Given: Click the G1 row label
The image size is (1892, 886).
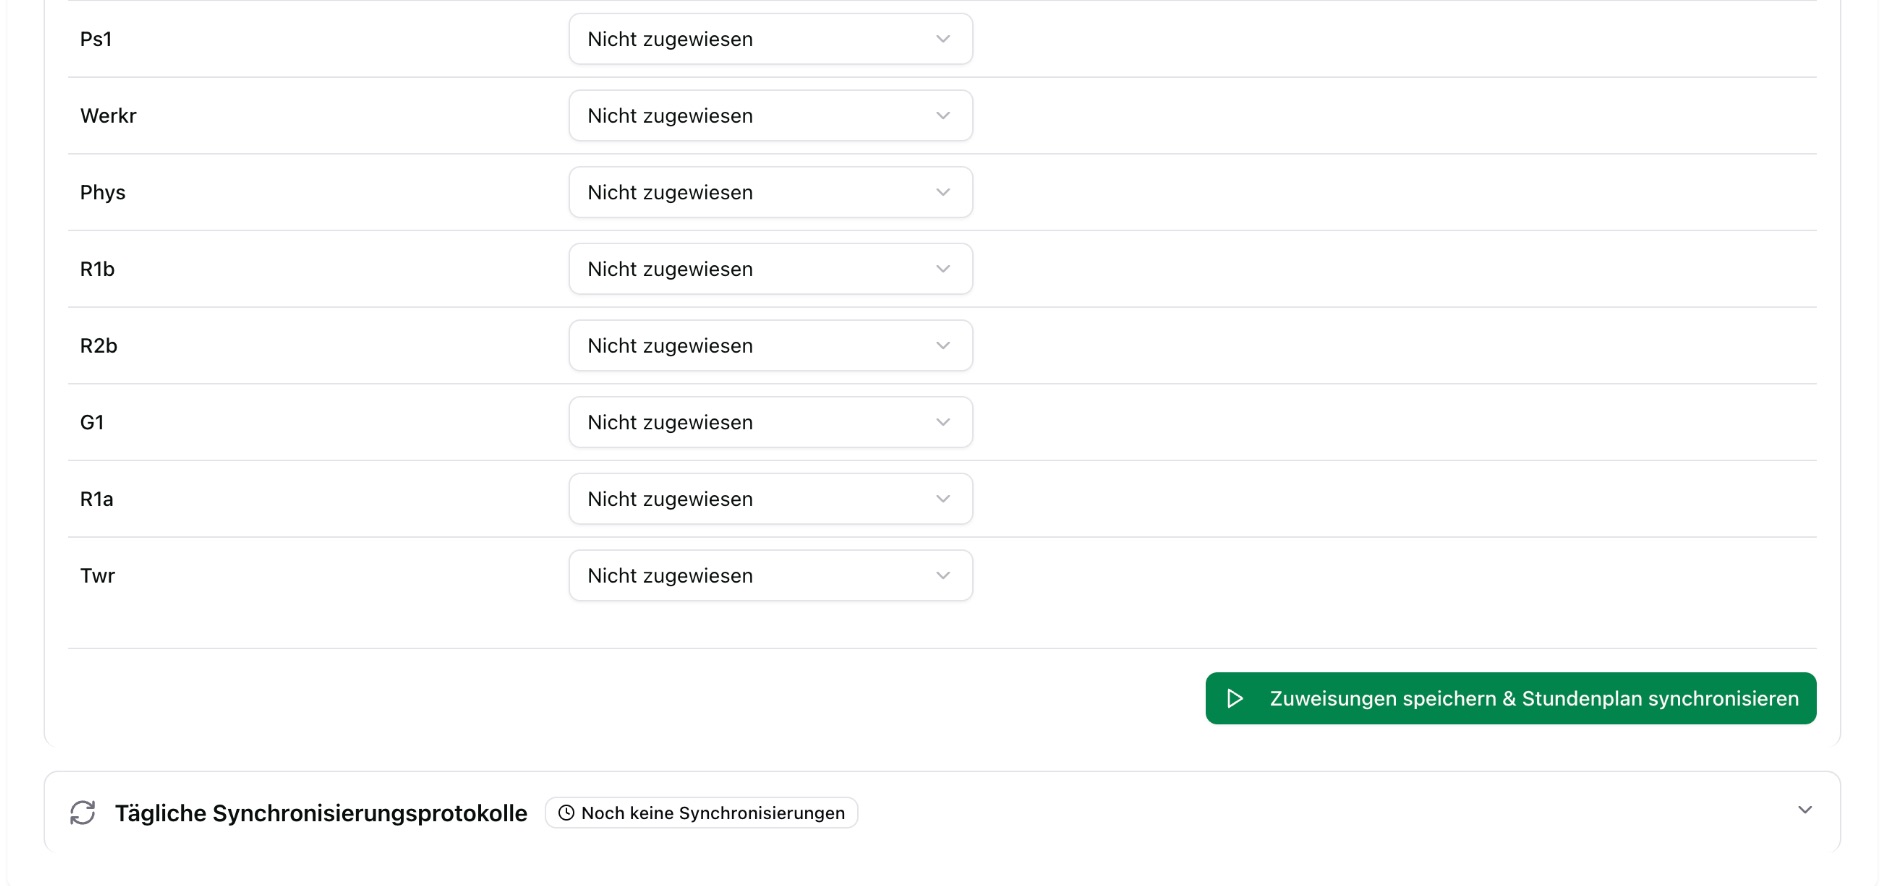Looking at the screenshot, I should [92, 422].
